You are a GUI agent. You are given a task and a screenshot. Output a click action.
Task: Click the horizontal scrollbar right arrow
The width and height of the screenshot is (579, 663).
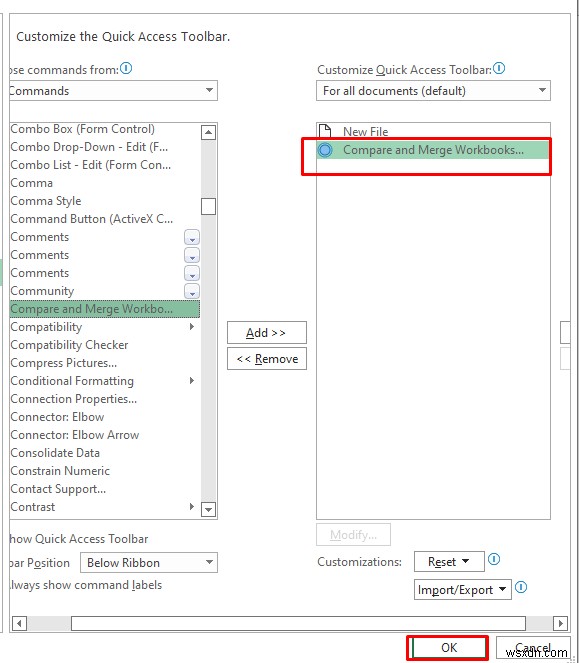point(560,623)
